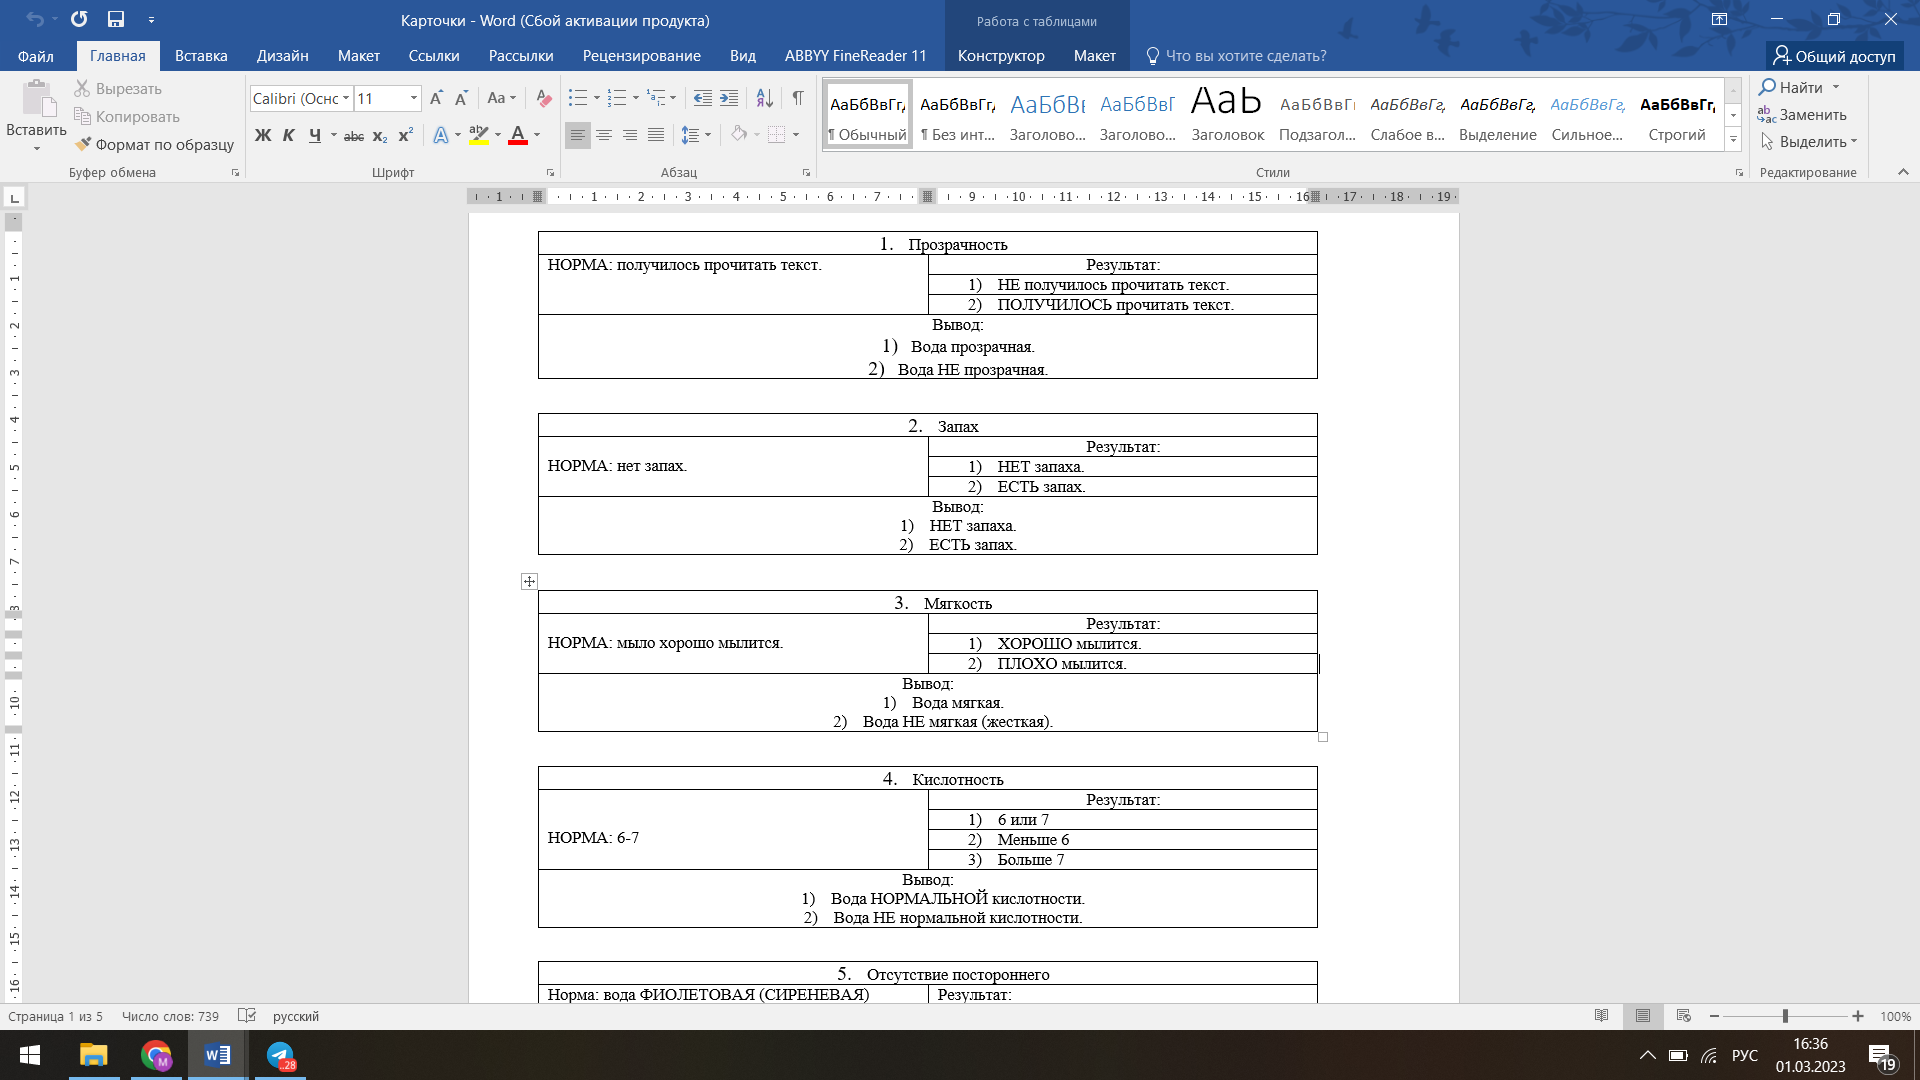Switch to read mode view icon
Screen dimensions: 1920x1080
coord(1602,1016)
